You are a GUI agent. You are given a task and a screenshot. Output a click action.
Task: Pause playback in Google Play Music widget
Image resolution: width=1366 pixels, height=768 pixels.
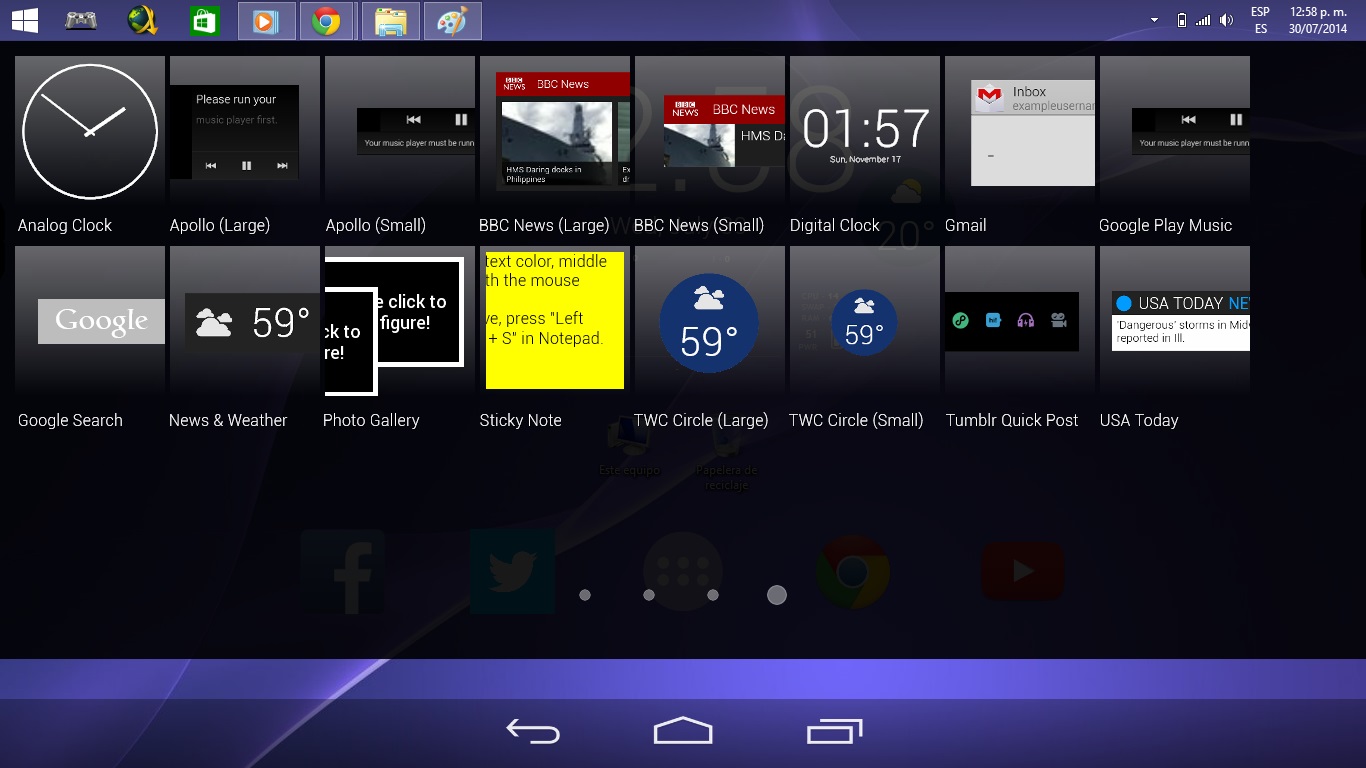click(1236, 120)
